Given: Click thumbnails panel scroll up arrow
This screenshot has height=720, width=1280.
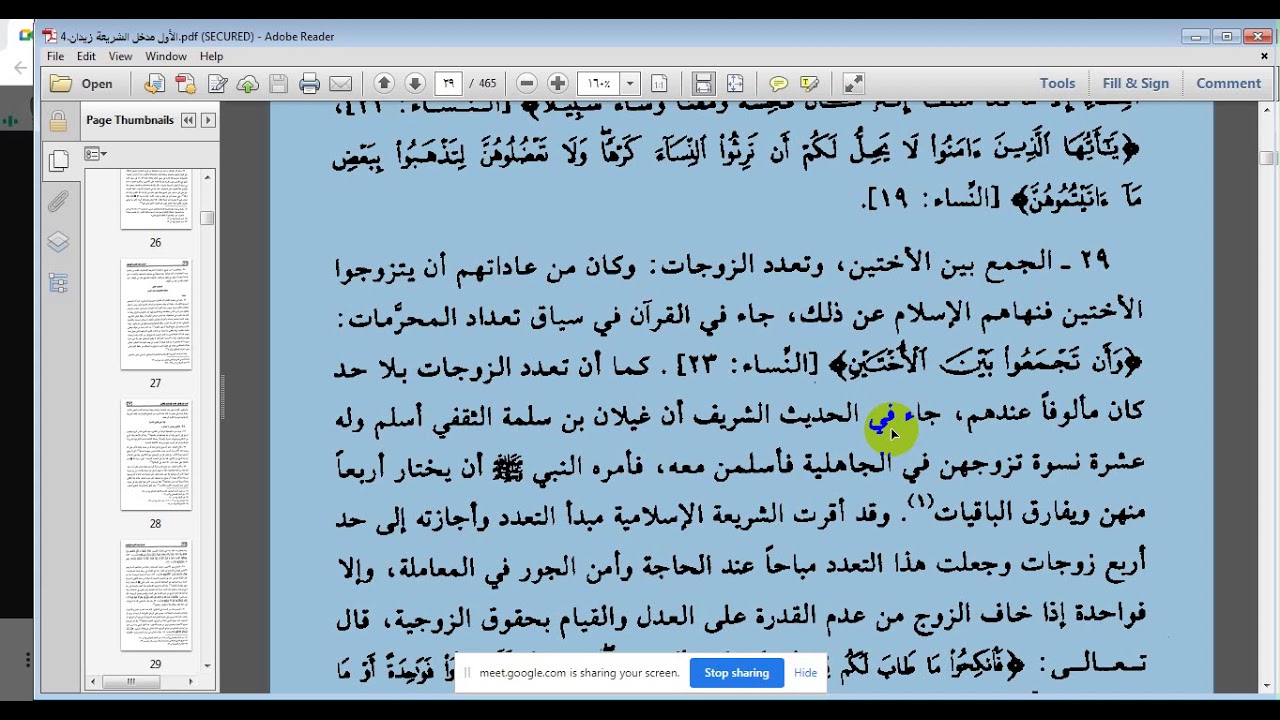Looking at the screenshot, I should (207, 177).
